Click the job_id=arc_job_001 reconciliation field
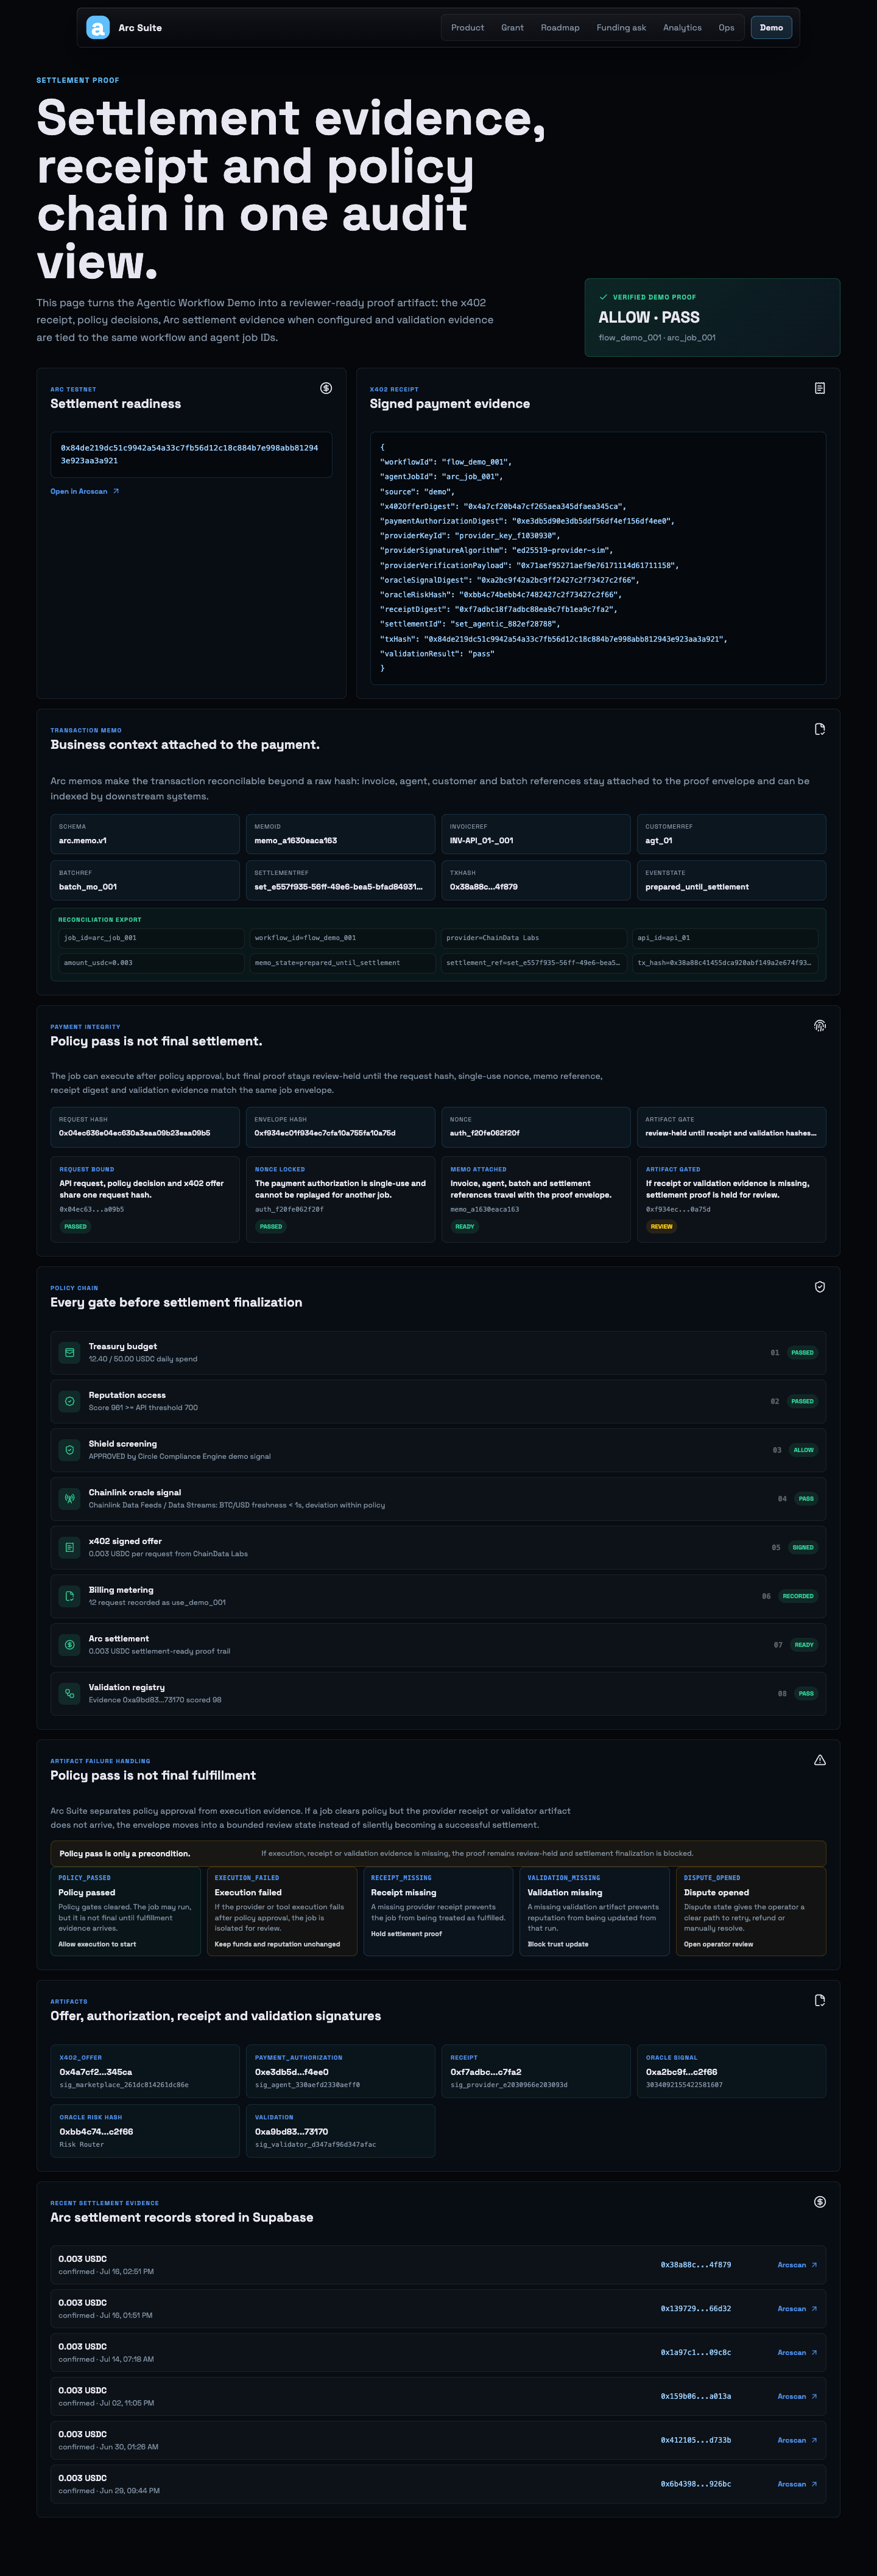The height and width of the screenshot is (2576, 877). tap(151, 938)
